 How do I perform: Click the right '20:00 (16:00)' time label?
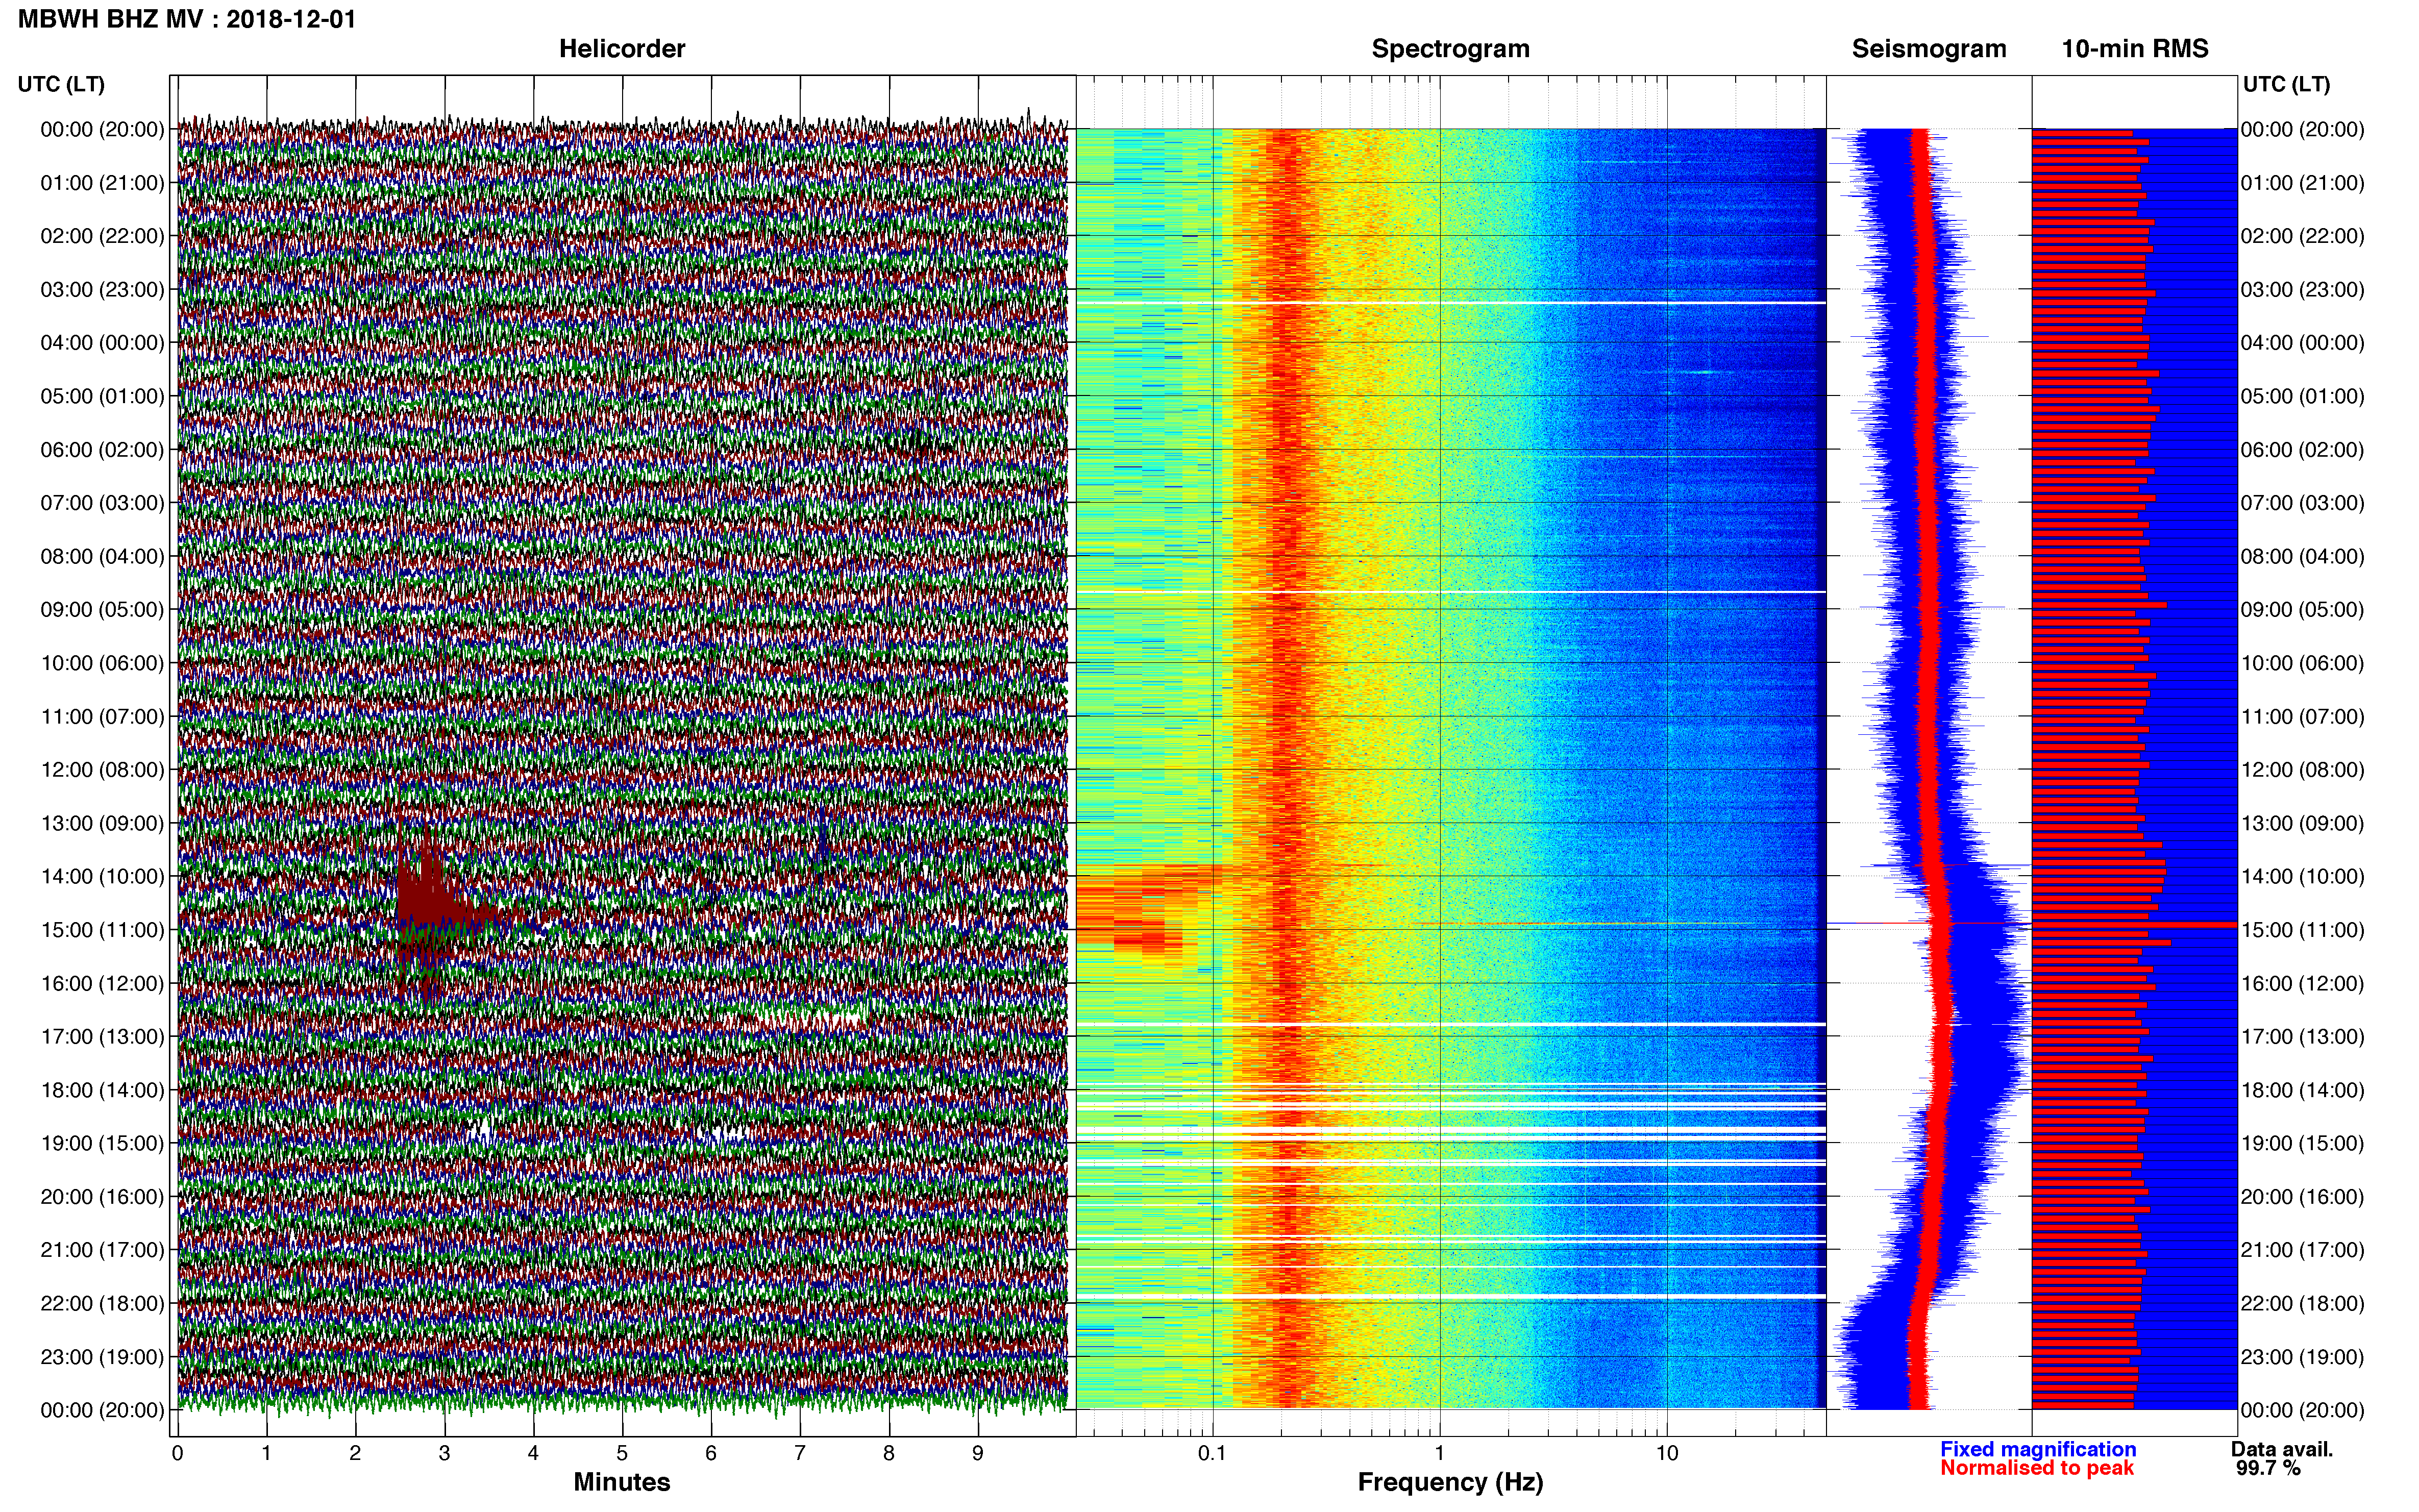coord(2303,1197)
